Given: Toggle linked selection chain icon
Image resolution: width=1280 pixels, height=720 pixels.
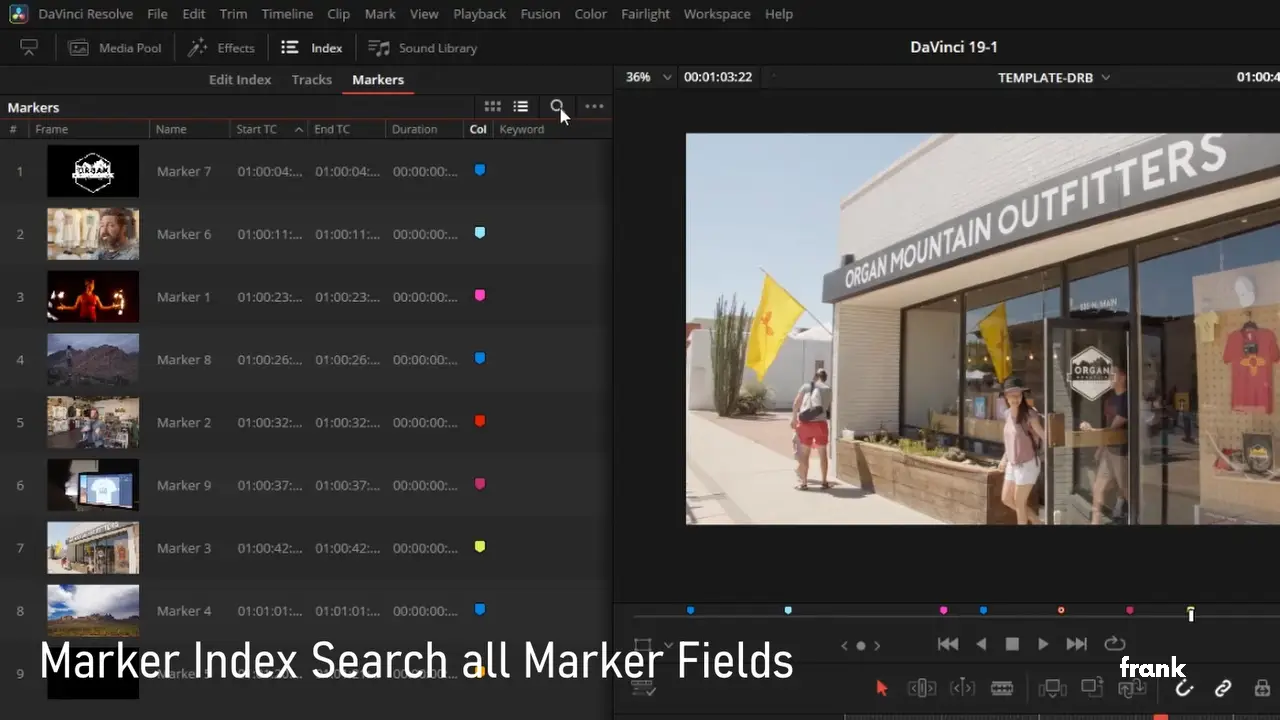Looking at the screenshot, I should coord(1222,689).
